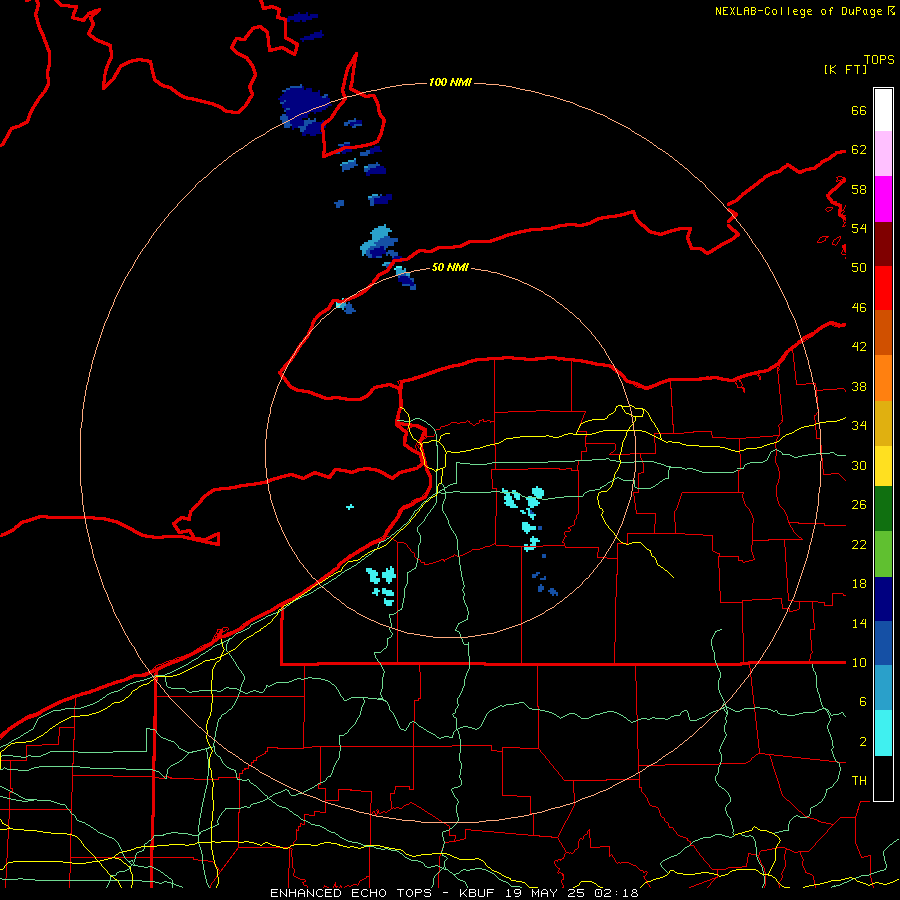Click the black TH threshold swatch

tap(883, 778)
